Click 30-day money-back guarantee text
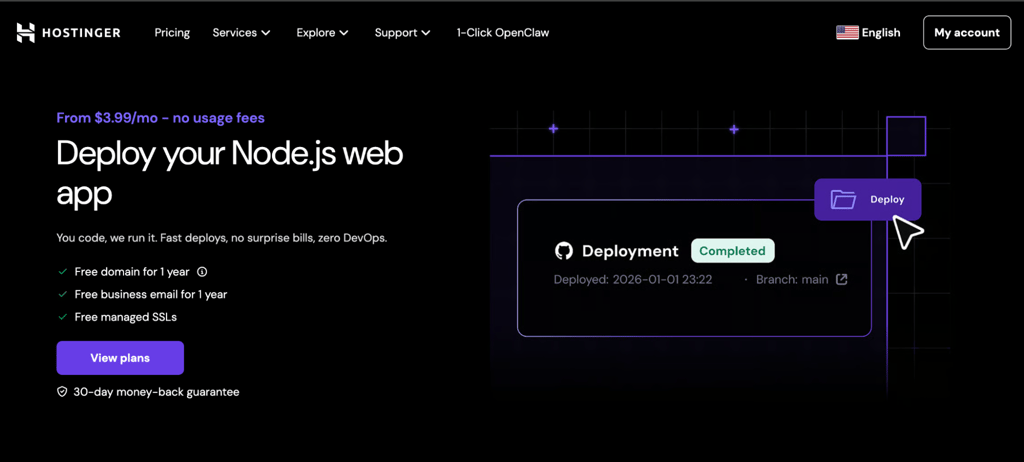 [x=156, y=392]
